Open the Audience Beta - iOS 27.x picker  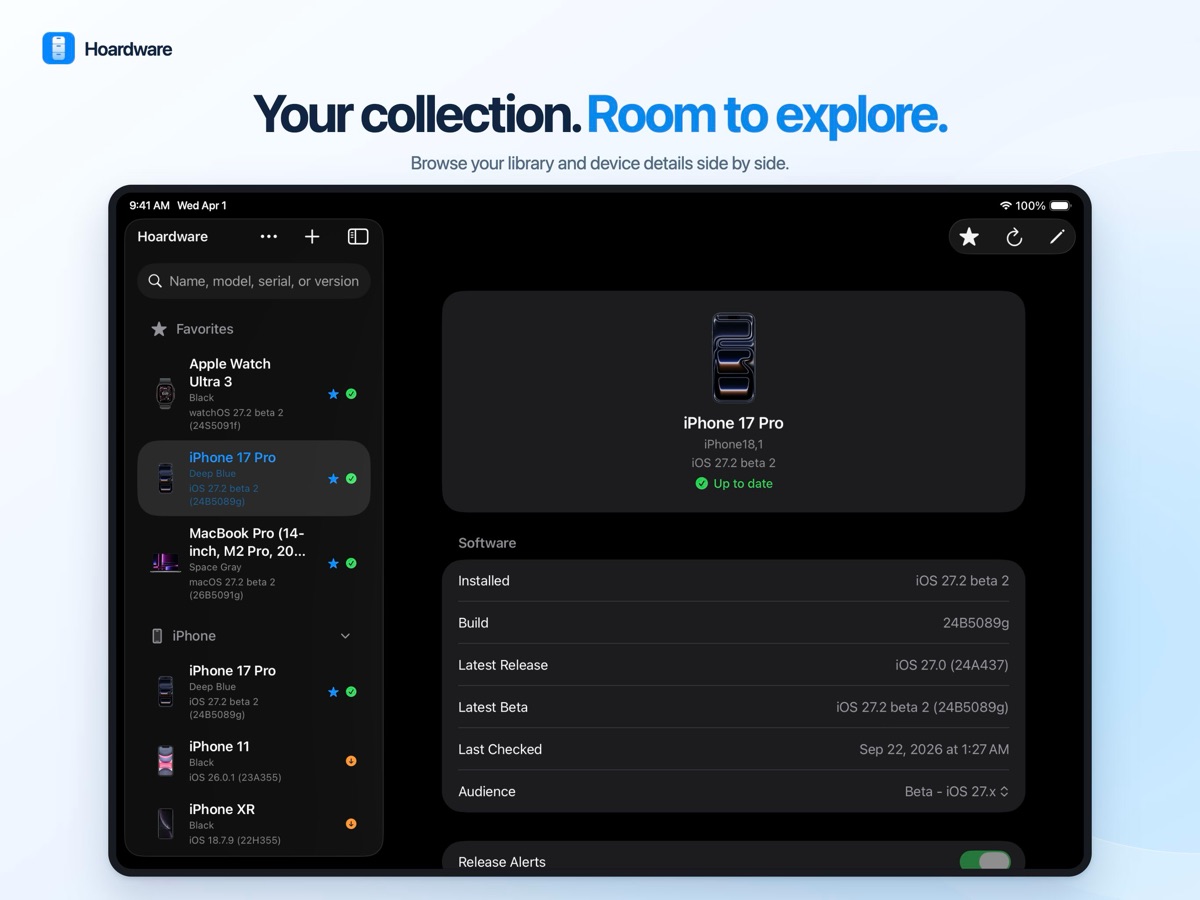pos(957,791)
